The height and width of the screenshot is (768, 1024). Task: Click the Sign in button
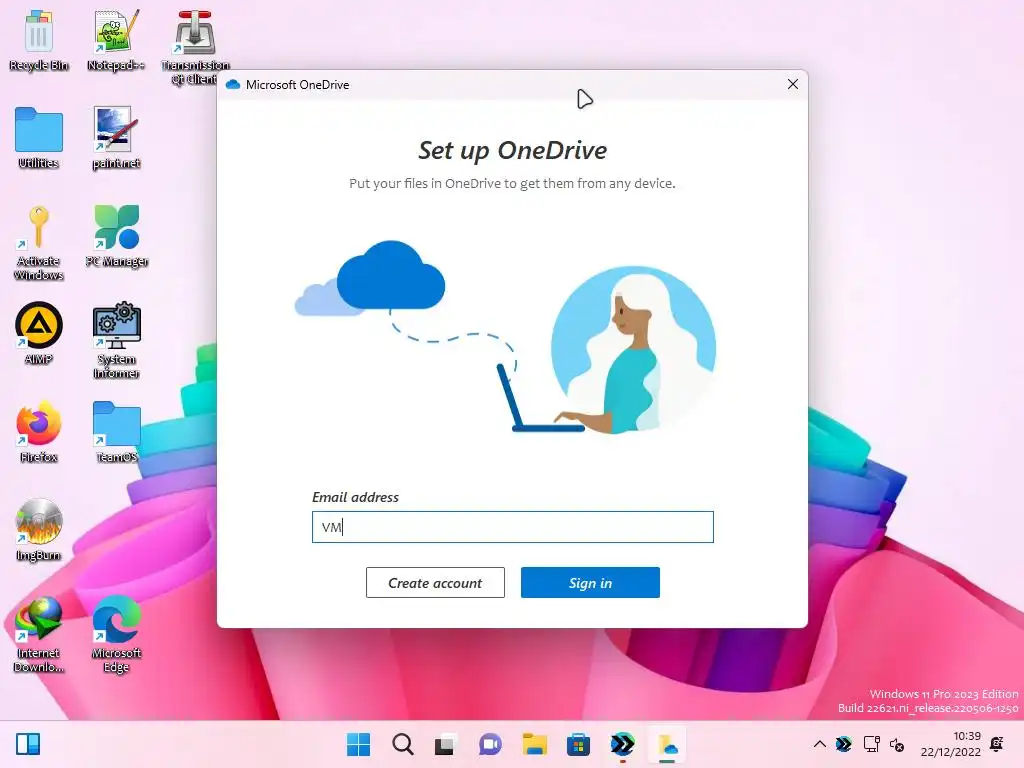[x=590, y=583]
